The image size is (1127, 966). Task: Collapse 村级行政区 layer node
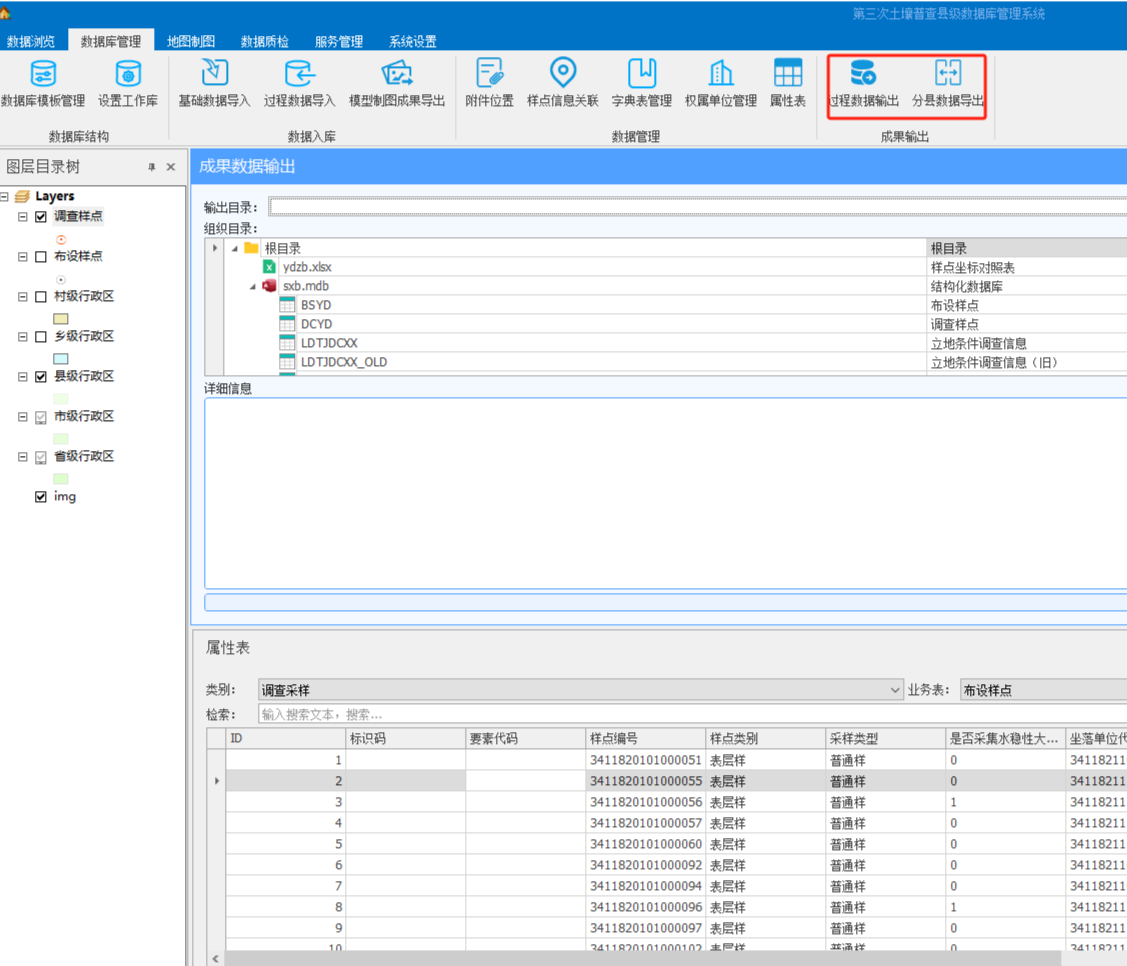pos(22,297)
